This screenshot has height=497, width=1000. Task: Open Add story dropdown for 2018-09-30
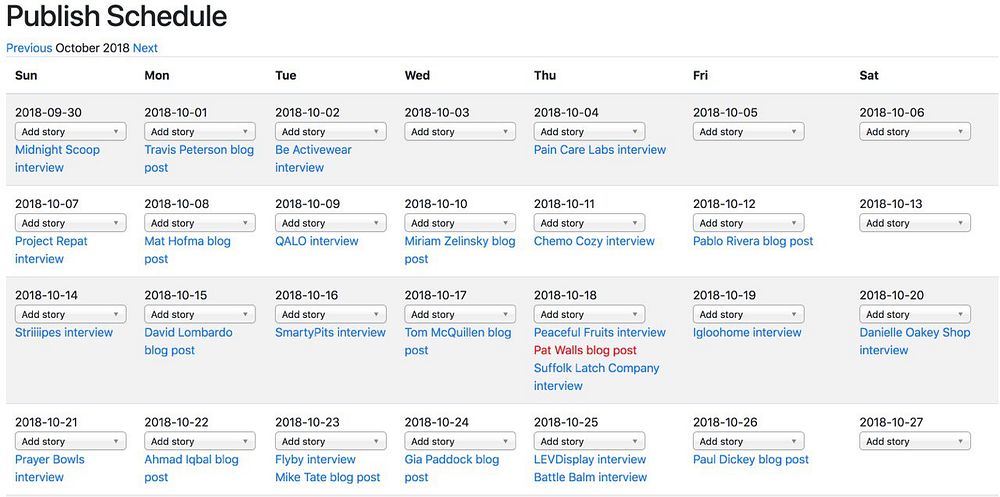tap(71, 132)
